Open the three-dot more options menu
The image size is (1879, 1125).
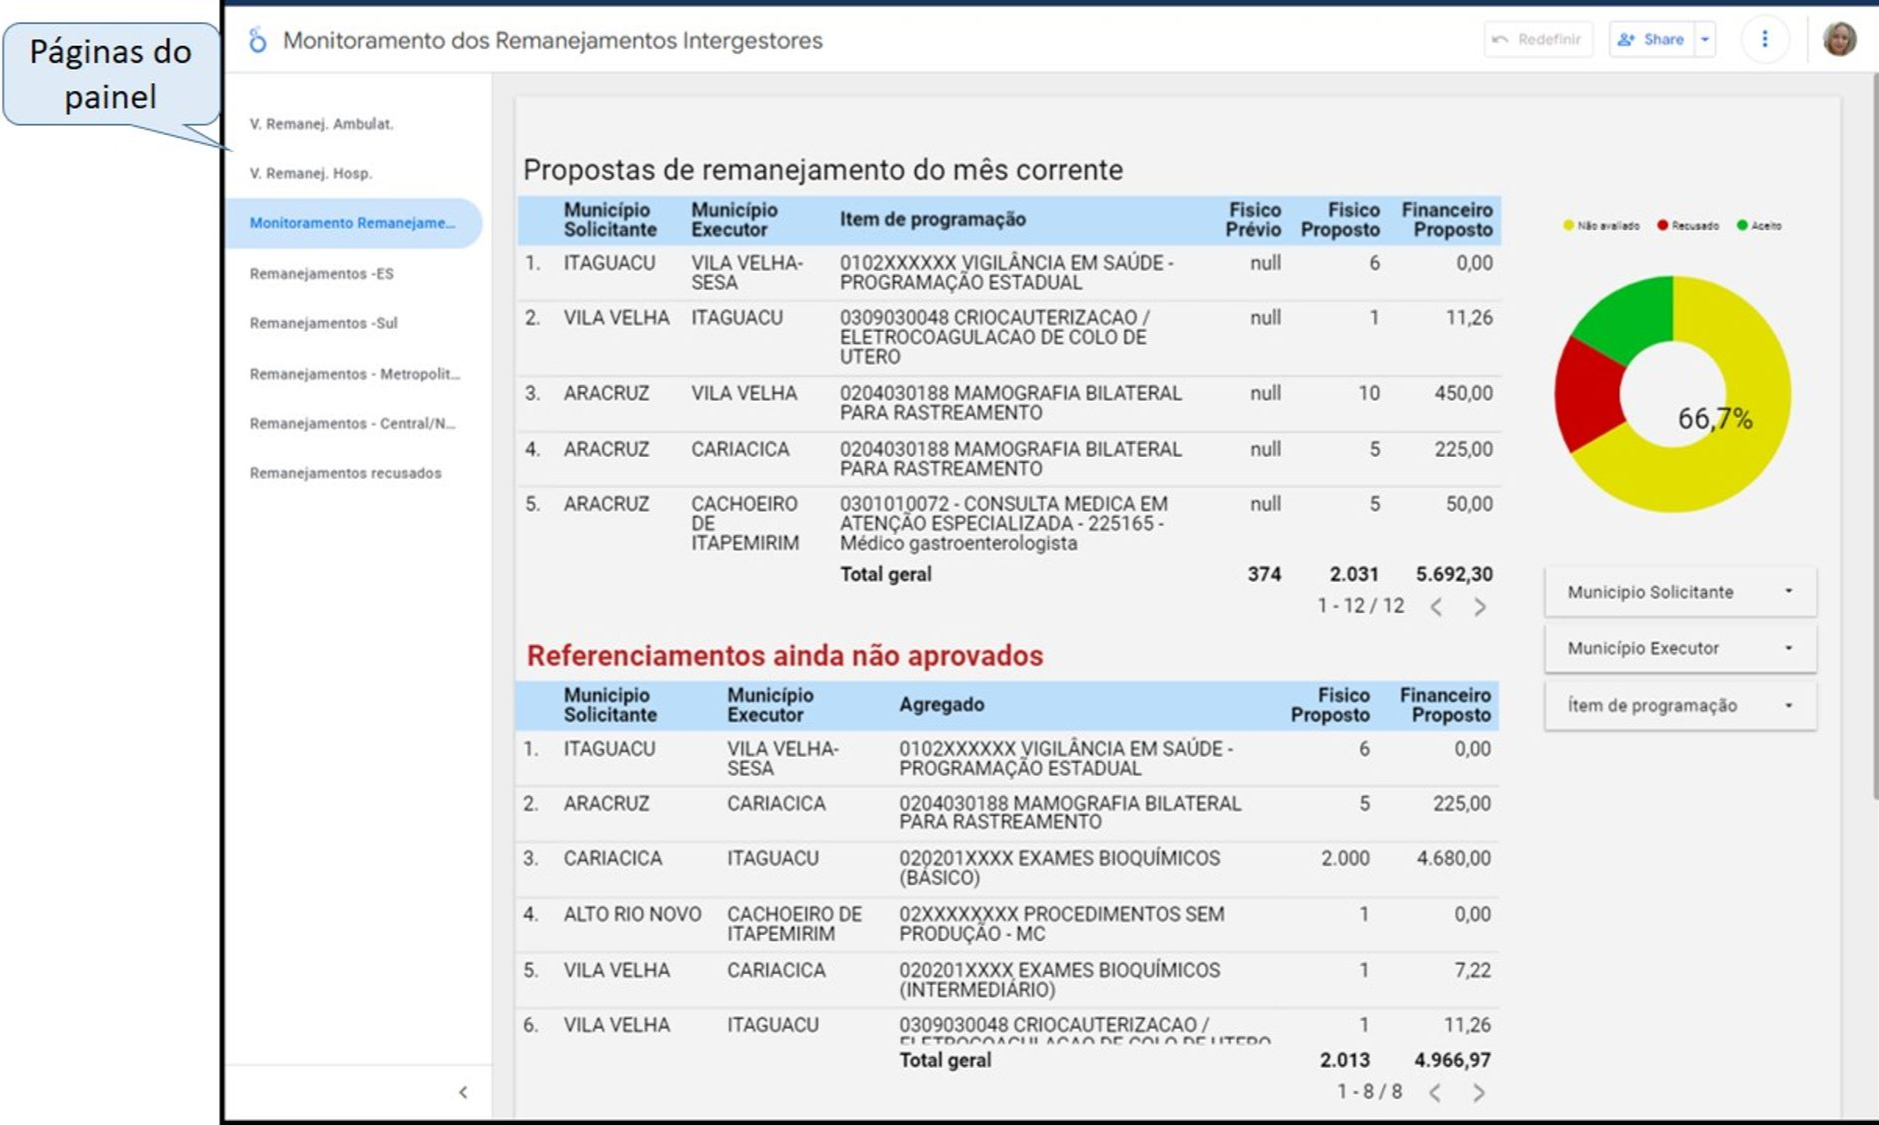click(1764, 39)
